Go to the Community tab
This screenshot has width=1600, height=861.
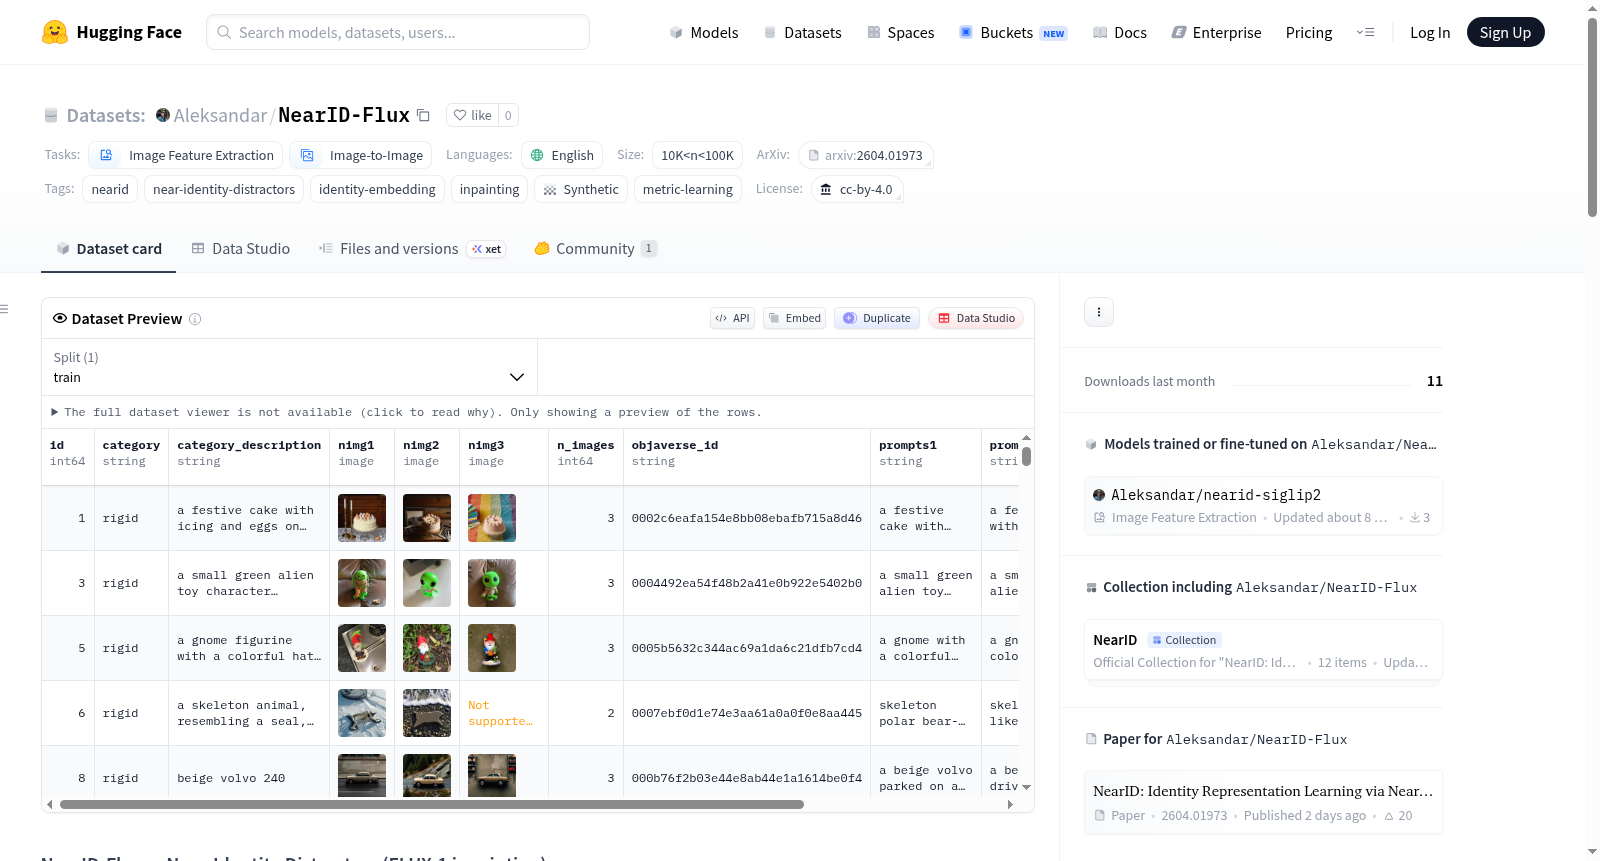[595, 249]
